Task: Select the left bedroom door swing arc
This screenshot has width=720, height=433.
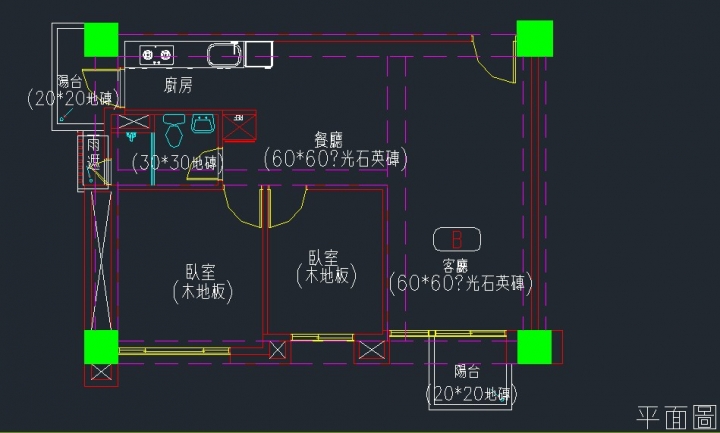Action: tap(243, 206)
